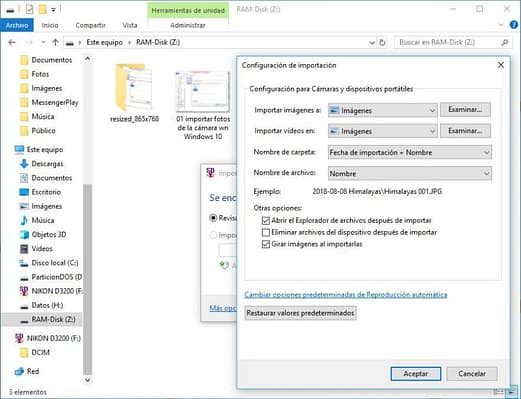Click navigation pane scroll down arrow
521x399 pixels.
[x=87, y=380]
